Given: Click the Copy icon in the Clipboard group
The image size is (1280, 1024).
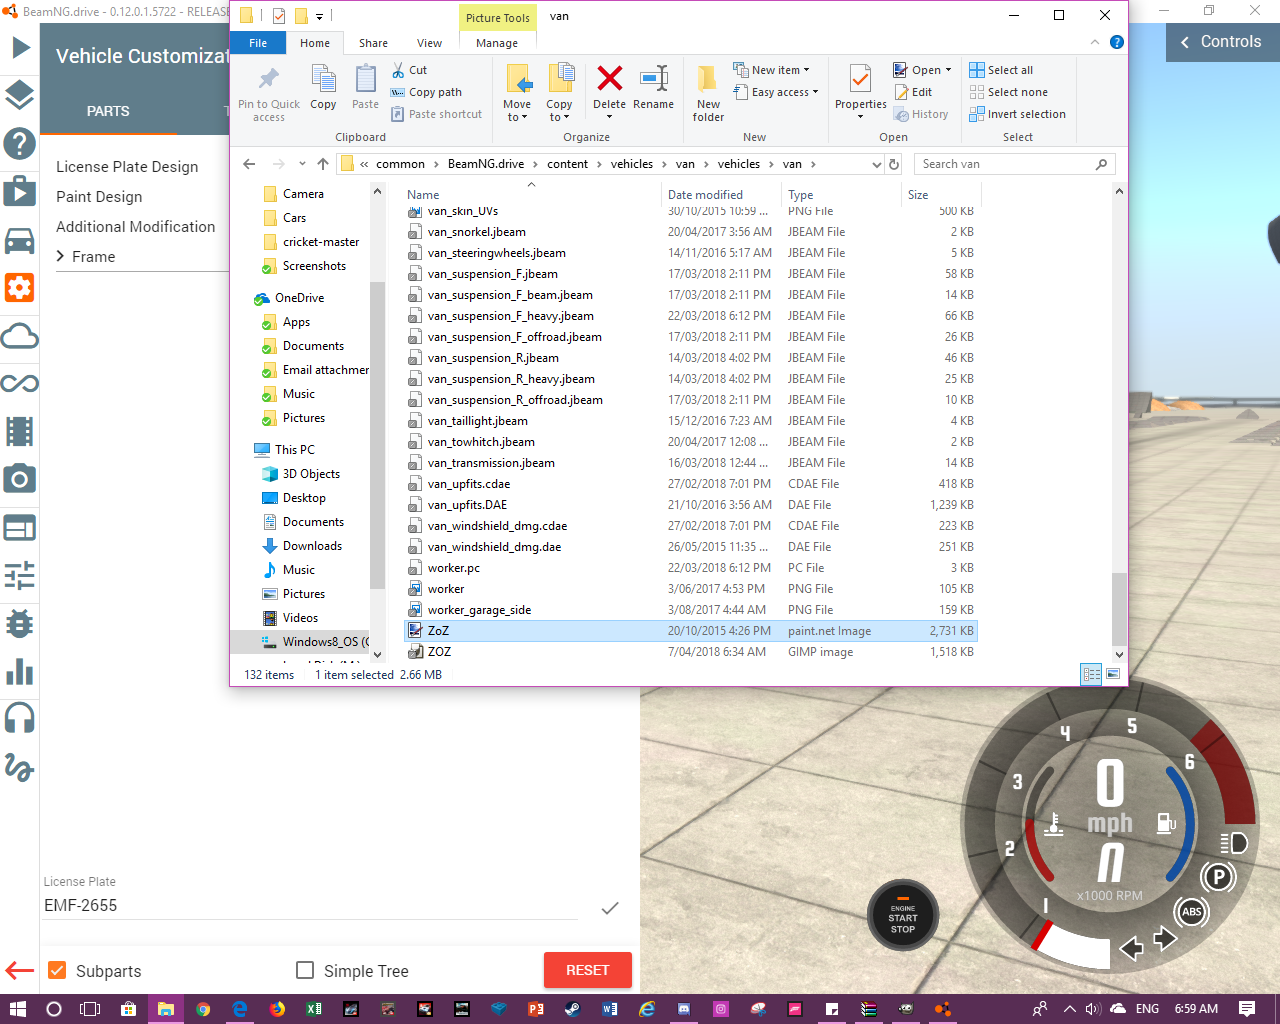Looking at the screenshot, I should tap(323, 87).
